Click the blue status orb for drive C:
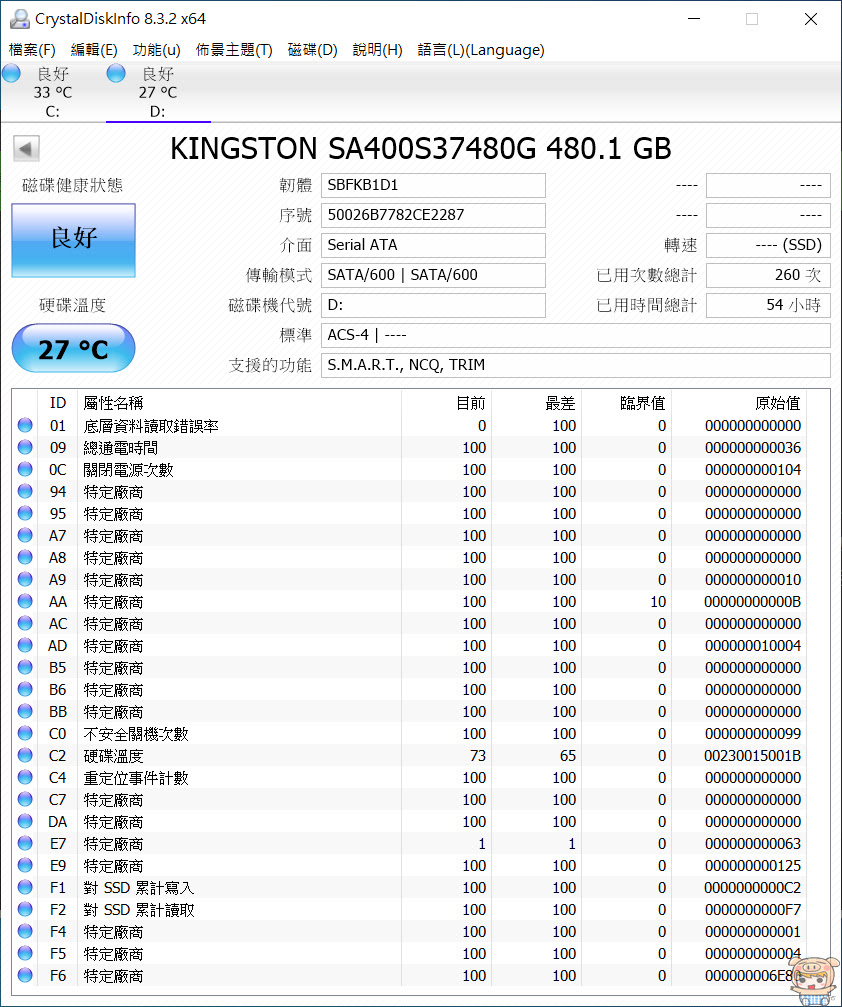Screen dimensions: 842x1007 (x=12, y=73)
